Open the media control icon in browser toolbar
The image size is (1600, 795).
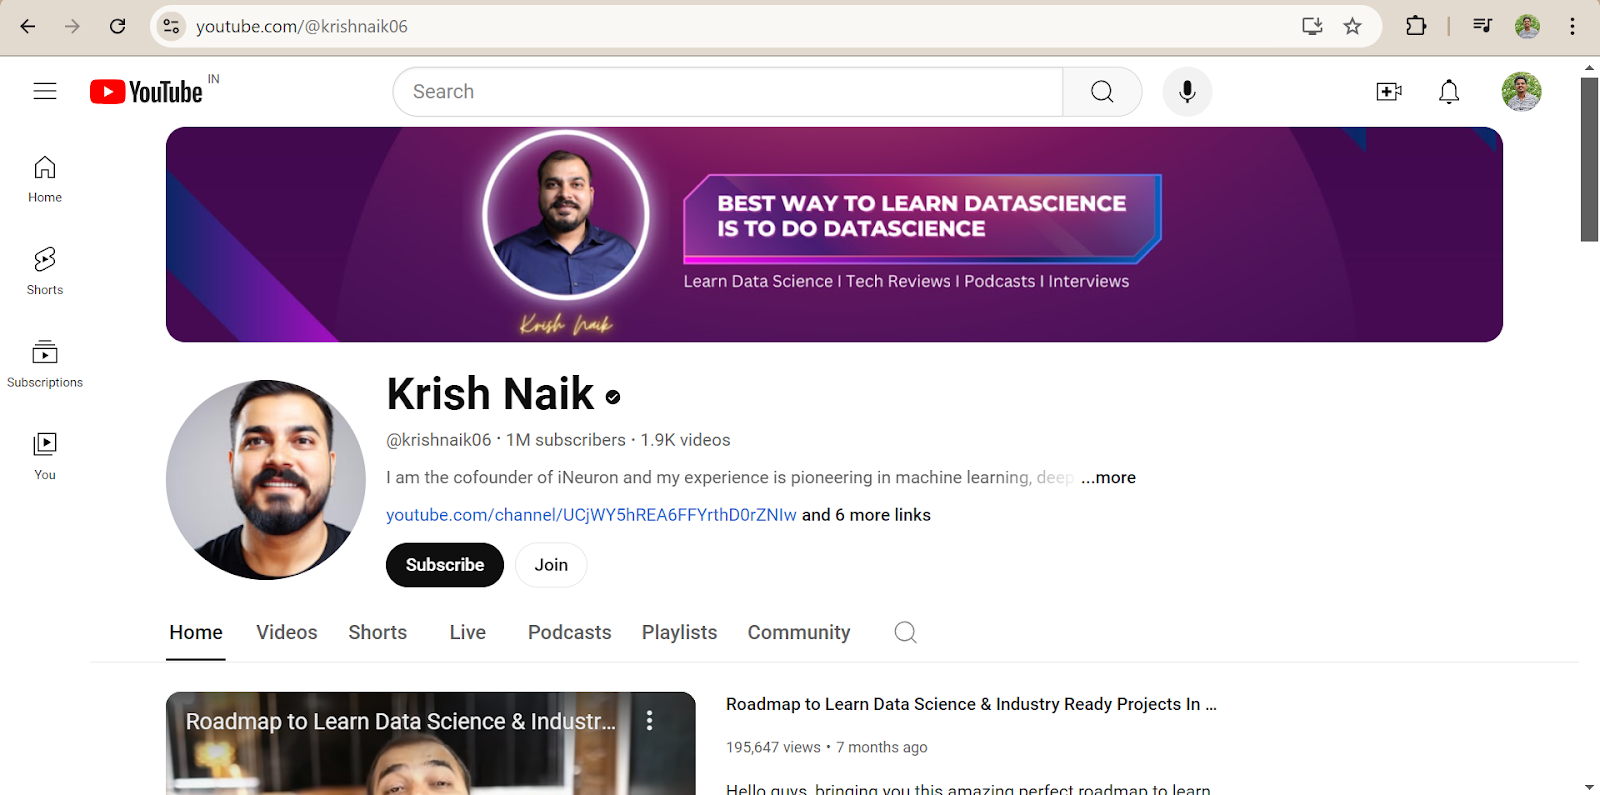[x=1482, y=26]
